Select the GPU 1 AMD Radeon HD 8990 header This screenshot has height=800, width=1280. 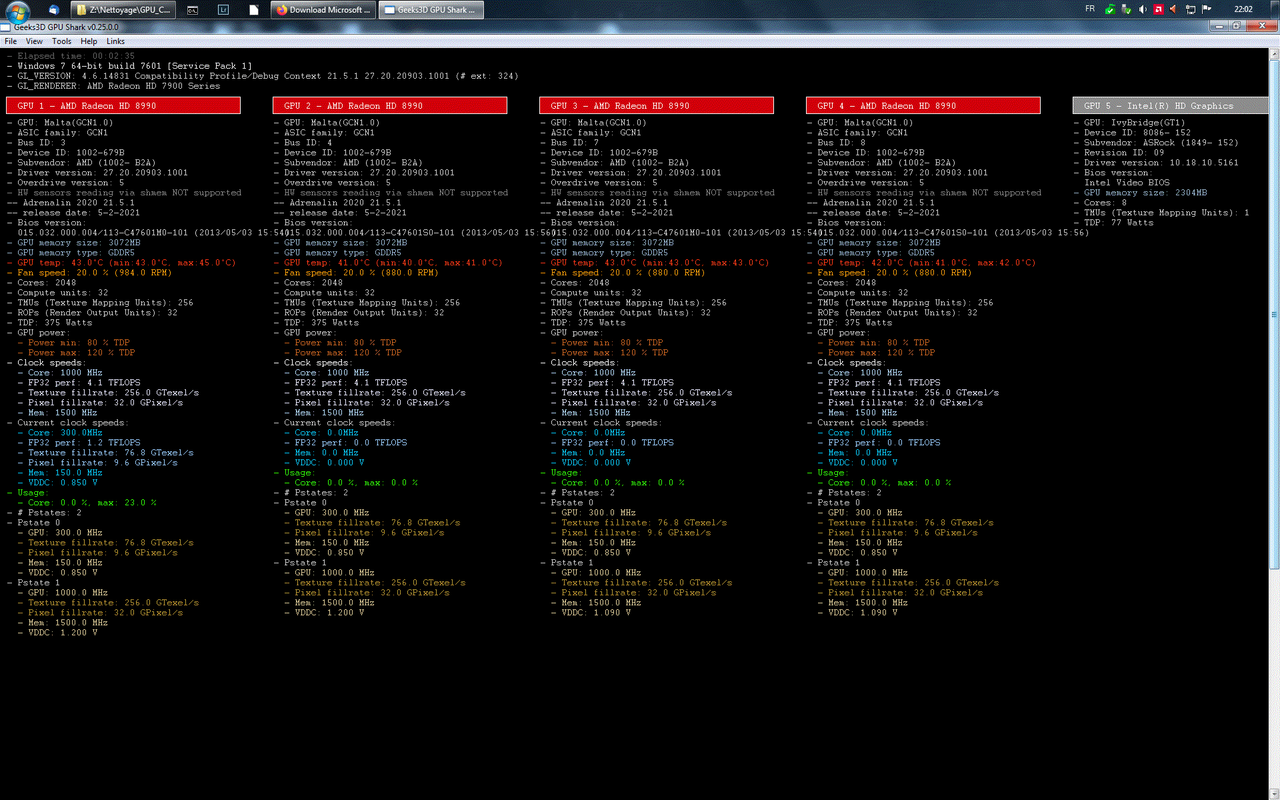(x=123, y=105)
